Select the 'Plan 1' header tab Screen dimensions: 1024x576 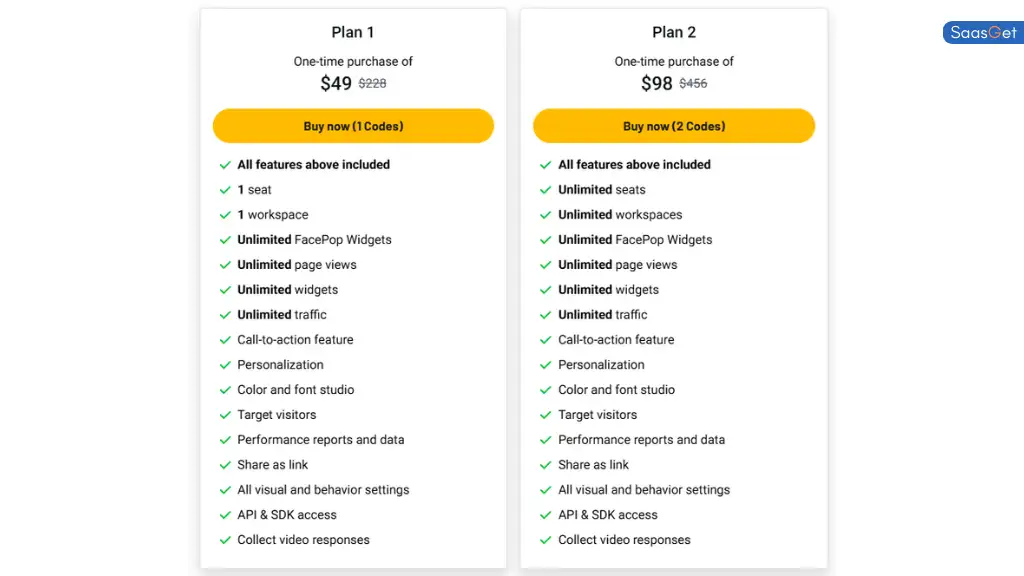pos(353,32)
